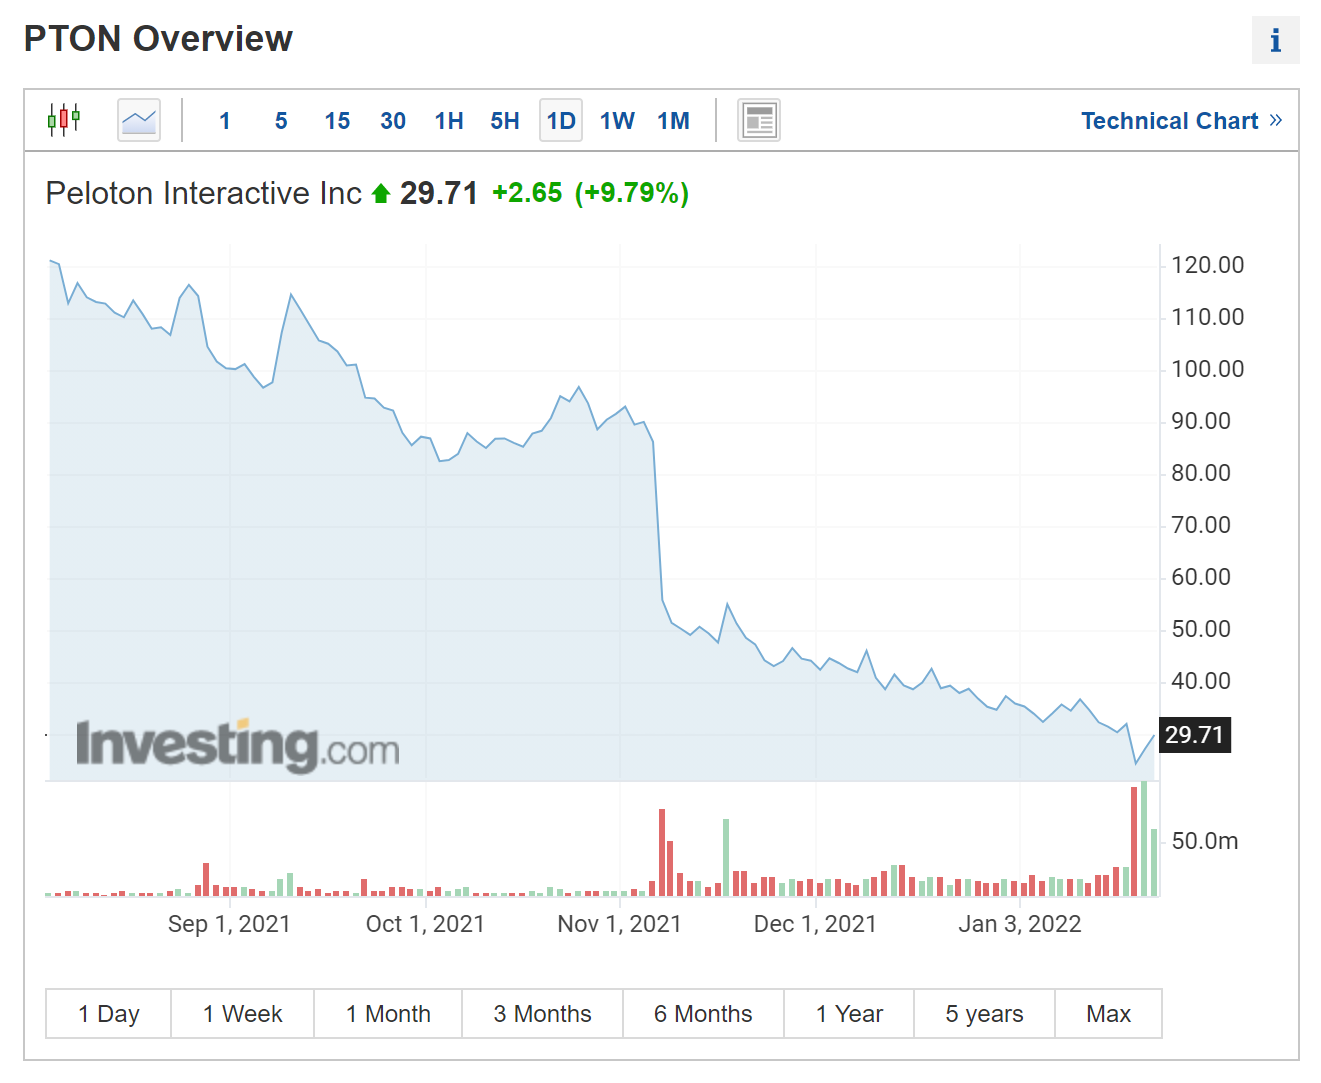1321x1083 pixels.
Task: Show the Max time range
Action: point(1109,1014)
